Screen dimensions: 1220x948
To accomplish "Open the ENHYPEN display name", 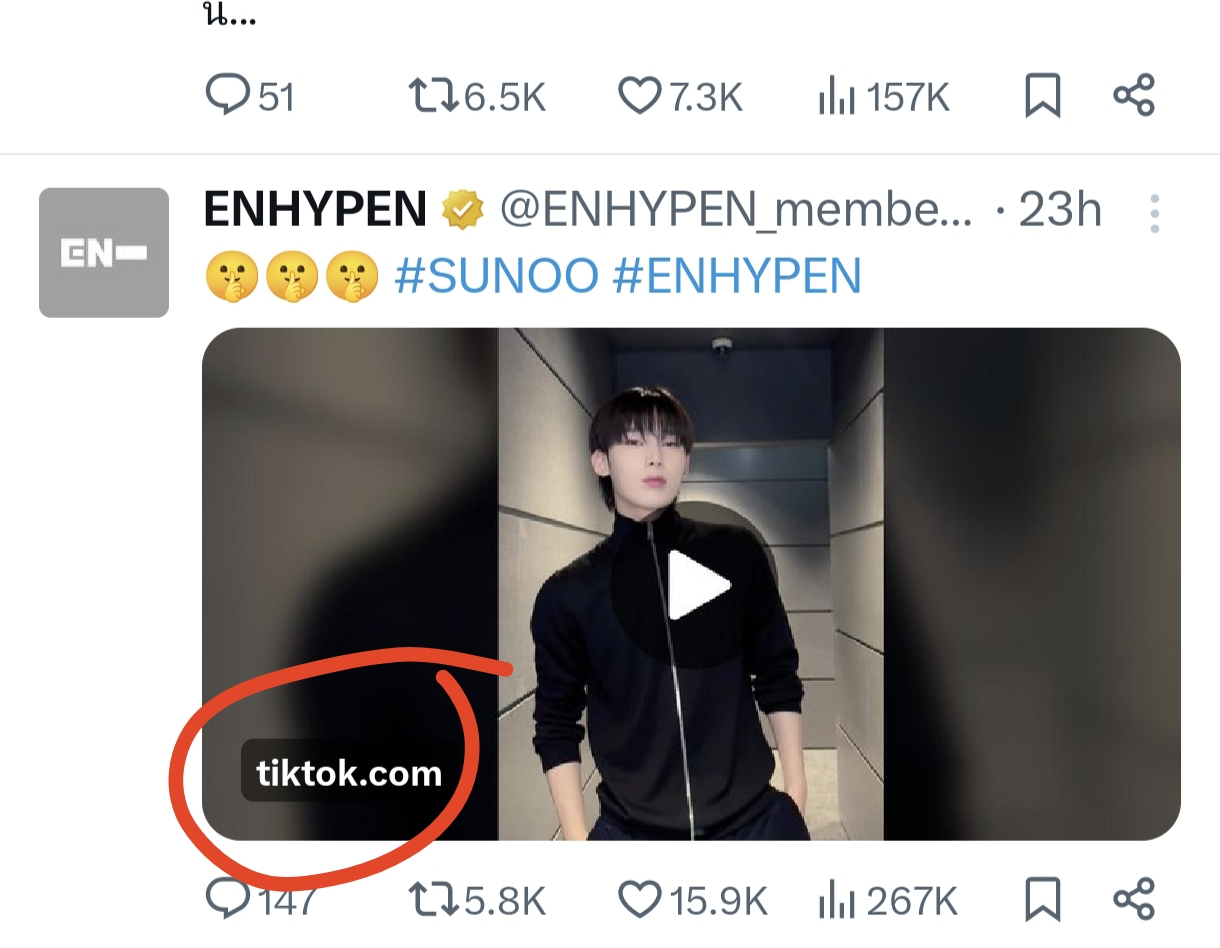I will click(315, 211).
